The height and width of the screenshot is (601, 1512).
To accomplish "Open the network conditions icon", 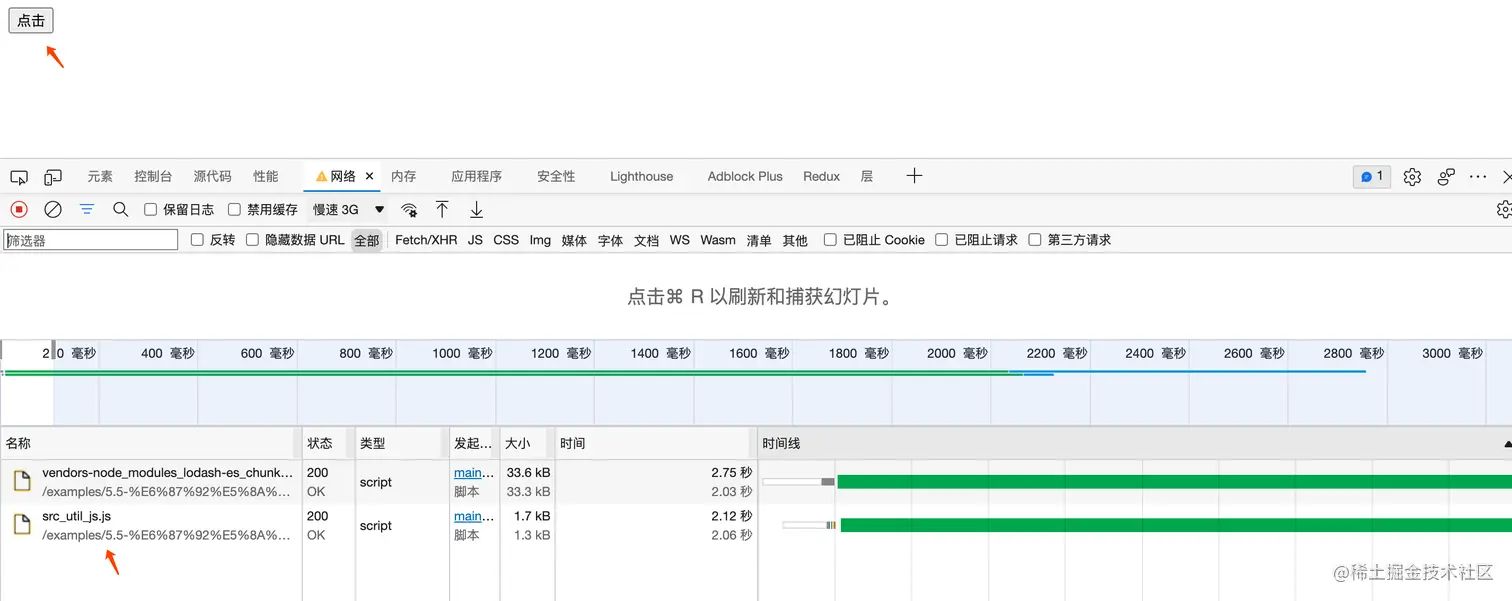I will 409,209.
